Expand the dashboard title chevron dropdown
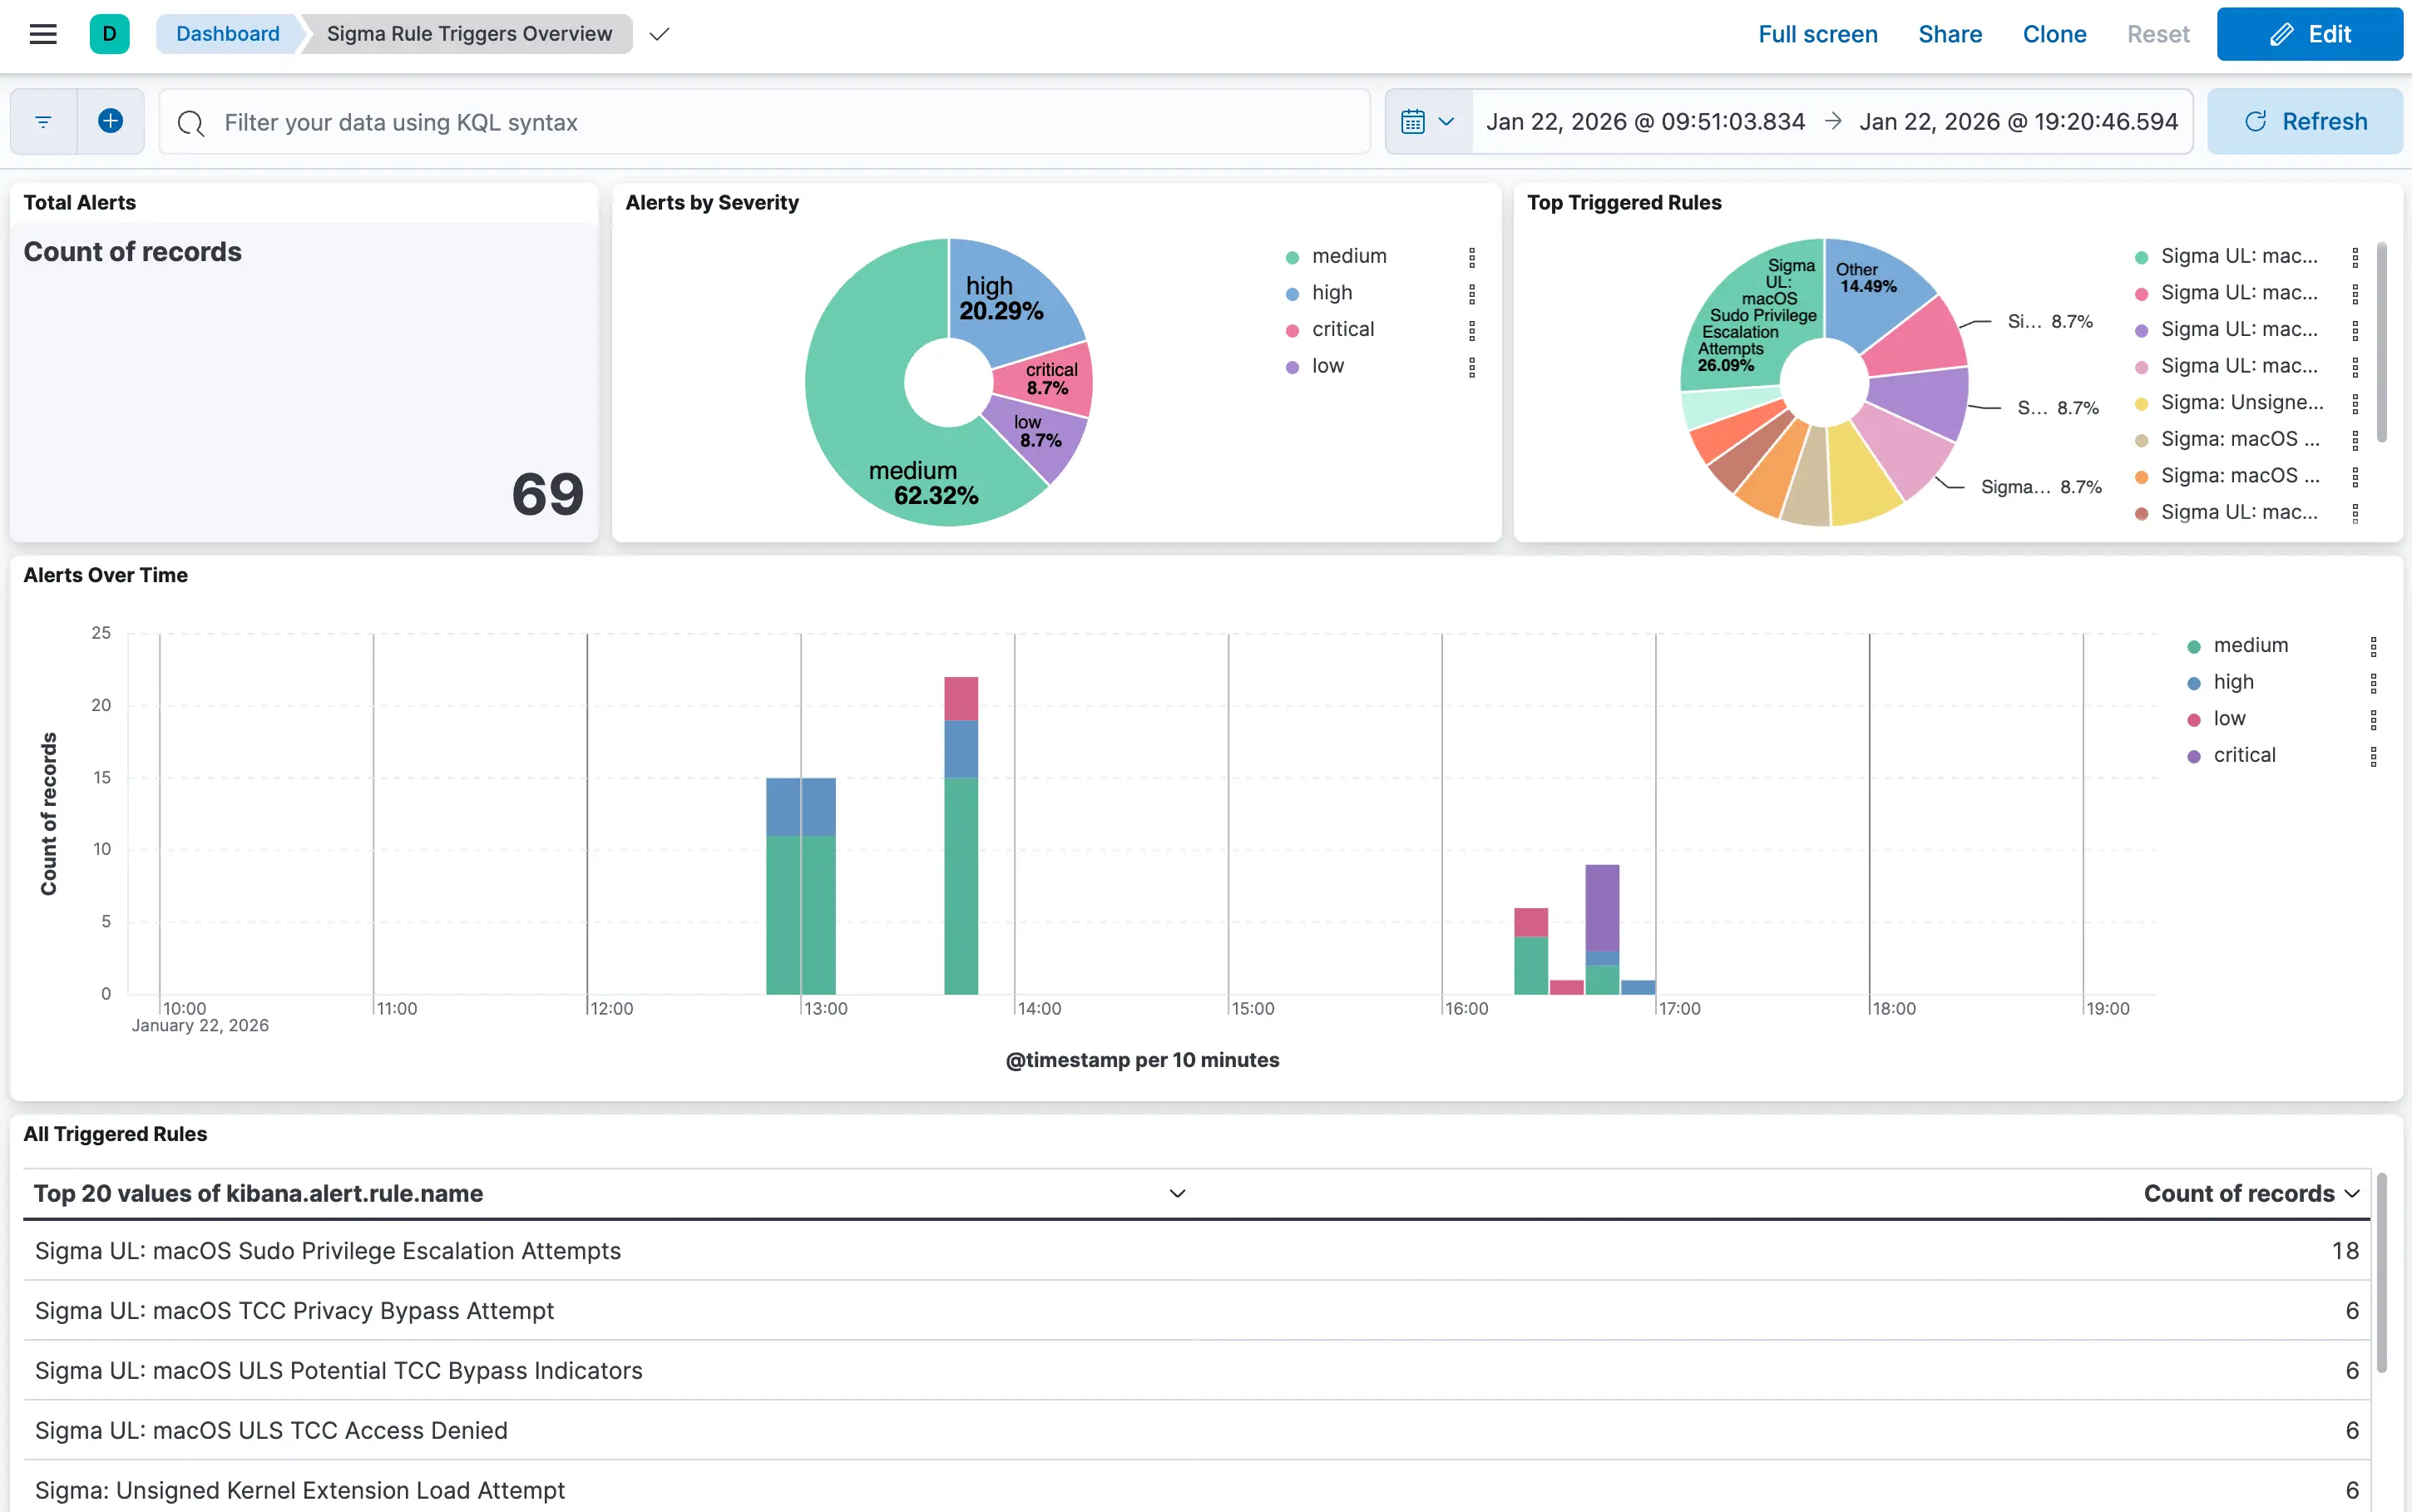This screenshot has height=1512, width=2412. [x=659, y=35]
